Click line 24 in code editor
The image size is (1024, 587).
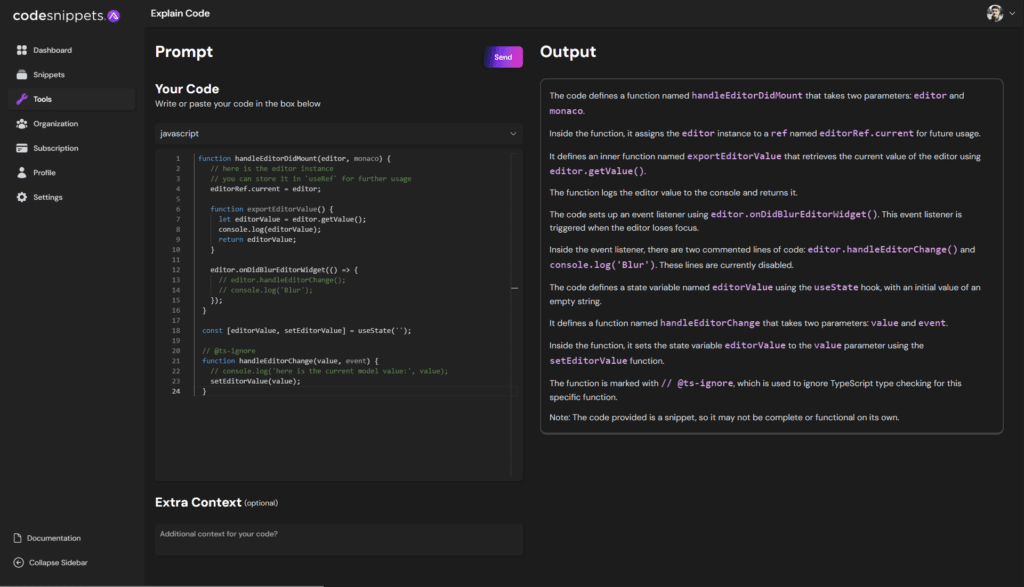click(x=300, y=392)
